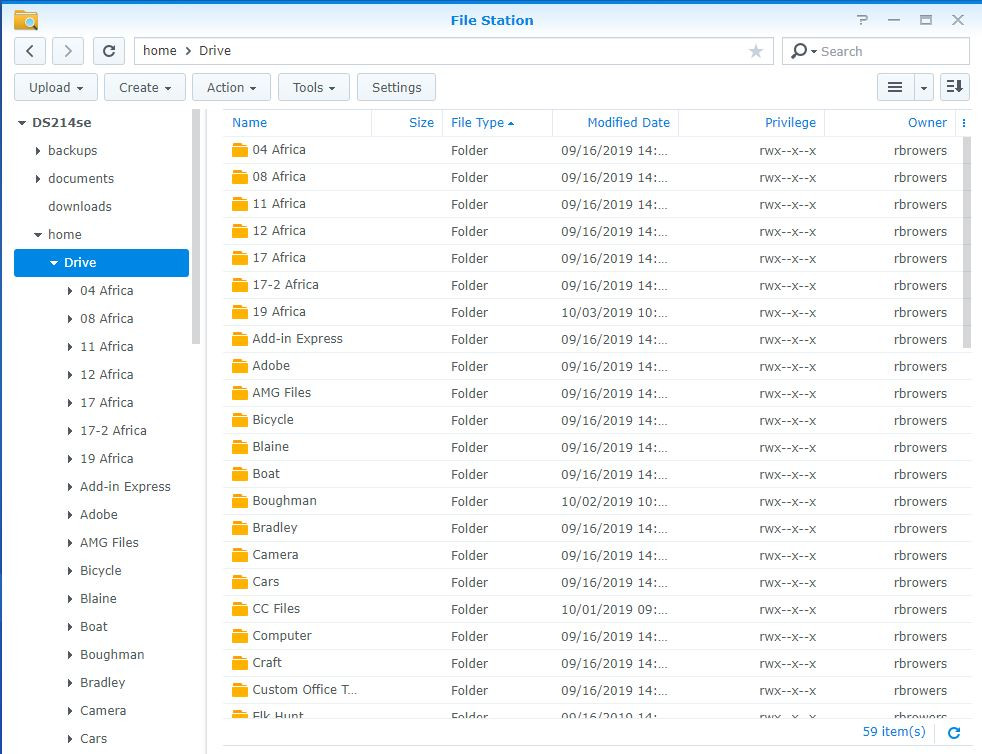Viewport: 982px width, 754px height.
Task: Open the Create menu
Action: pos(144,87)
